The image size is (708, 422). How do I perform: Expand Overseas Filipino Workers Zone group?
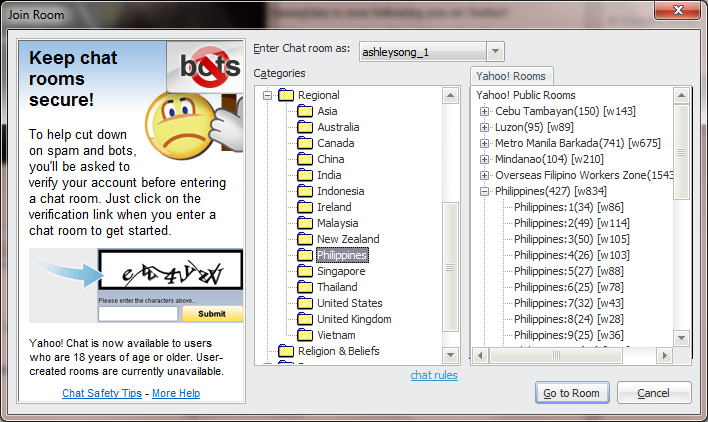[484, 175]
